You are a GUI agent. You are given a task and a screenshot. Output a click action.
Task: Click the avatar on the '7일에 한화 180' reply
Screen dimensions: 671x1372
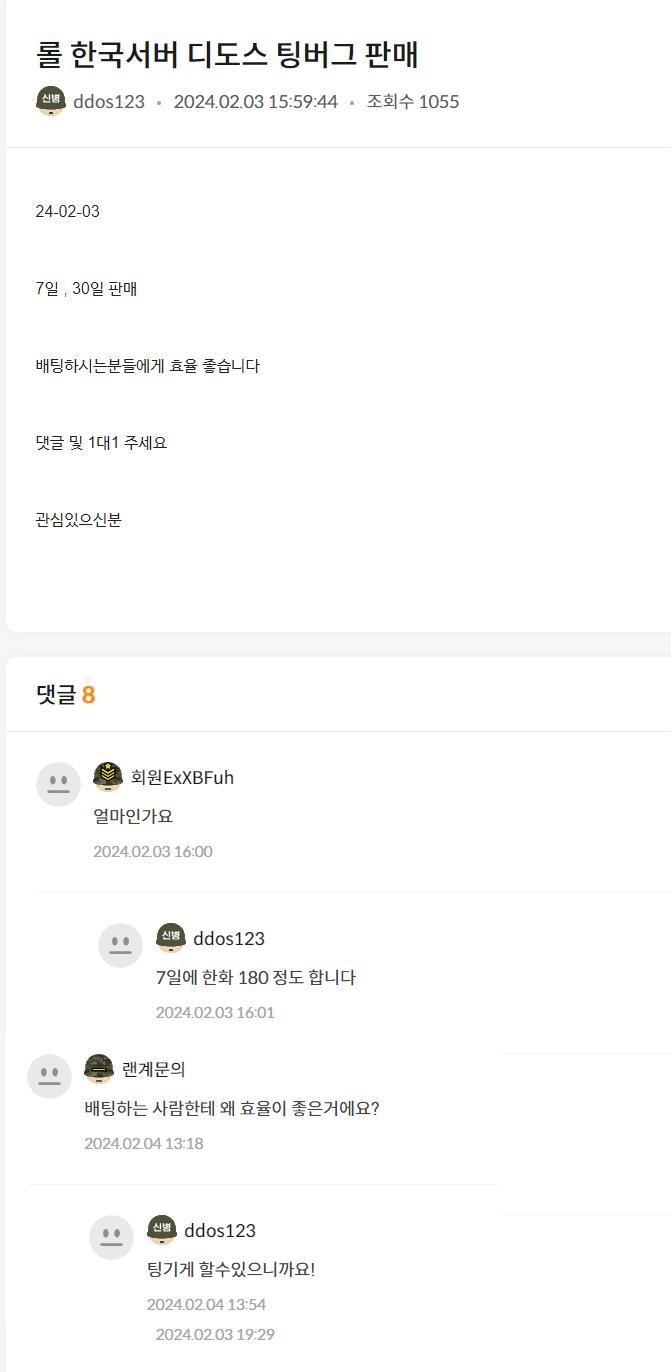[x=120, y=945]
